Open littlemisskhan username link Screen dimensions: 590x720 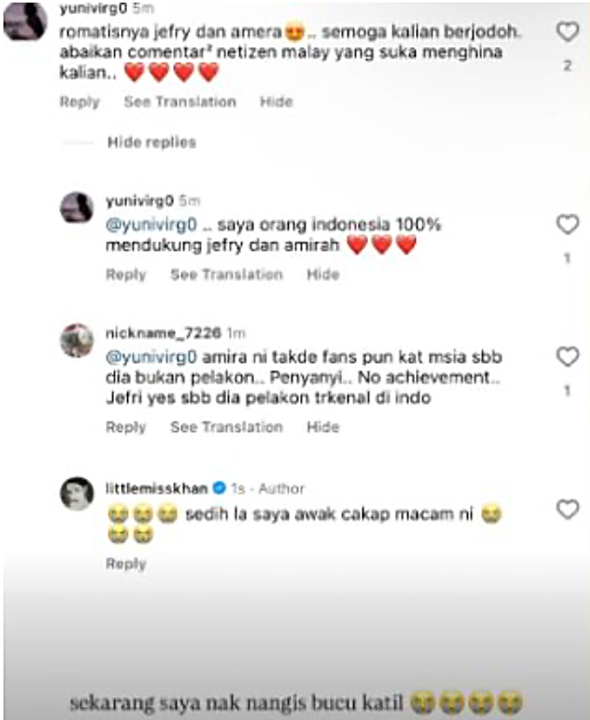point(157,488)
